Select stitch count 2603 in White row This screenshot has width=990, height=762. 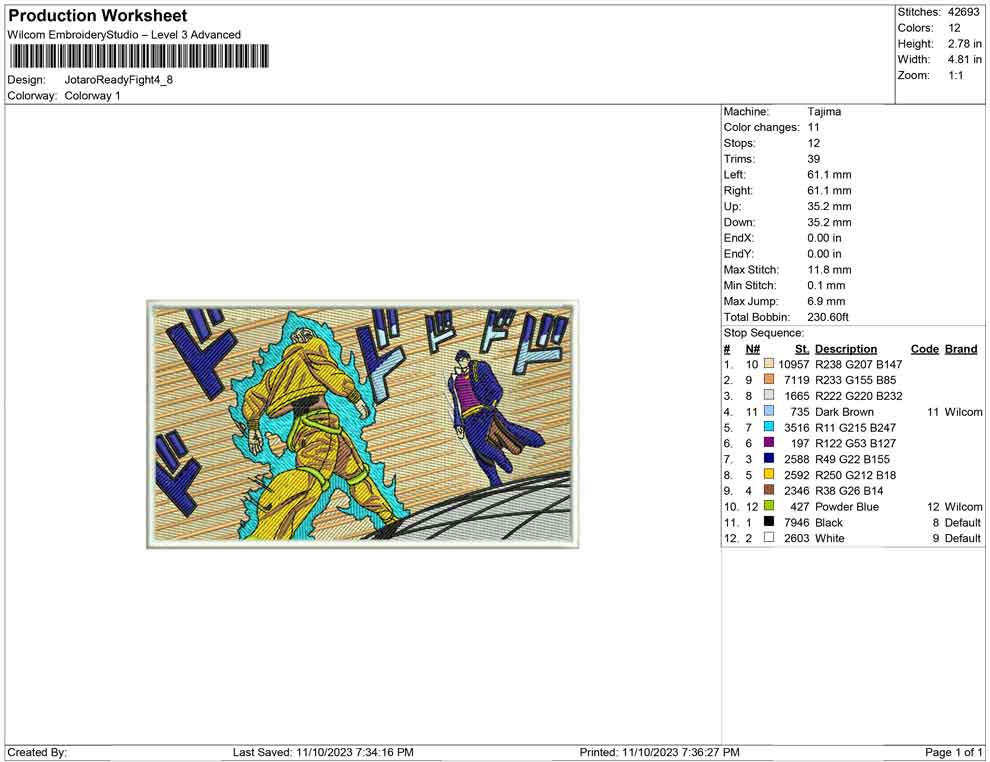click(x=797, y=538)
